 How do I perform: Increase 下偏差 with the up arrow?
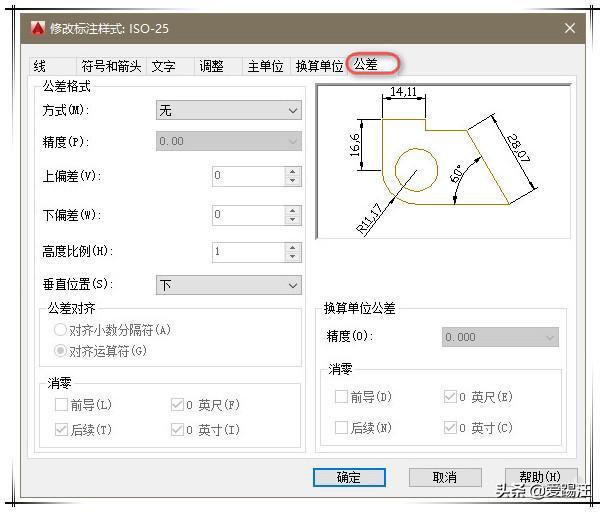(x=293, y=210)
